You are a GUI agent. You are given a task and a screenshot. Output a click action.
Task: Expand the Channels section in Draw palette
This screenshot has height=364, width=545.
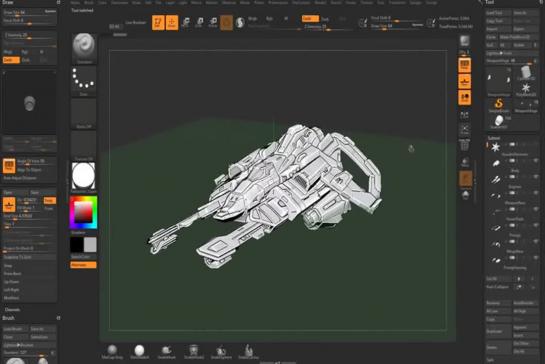coord(13,310)
